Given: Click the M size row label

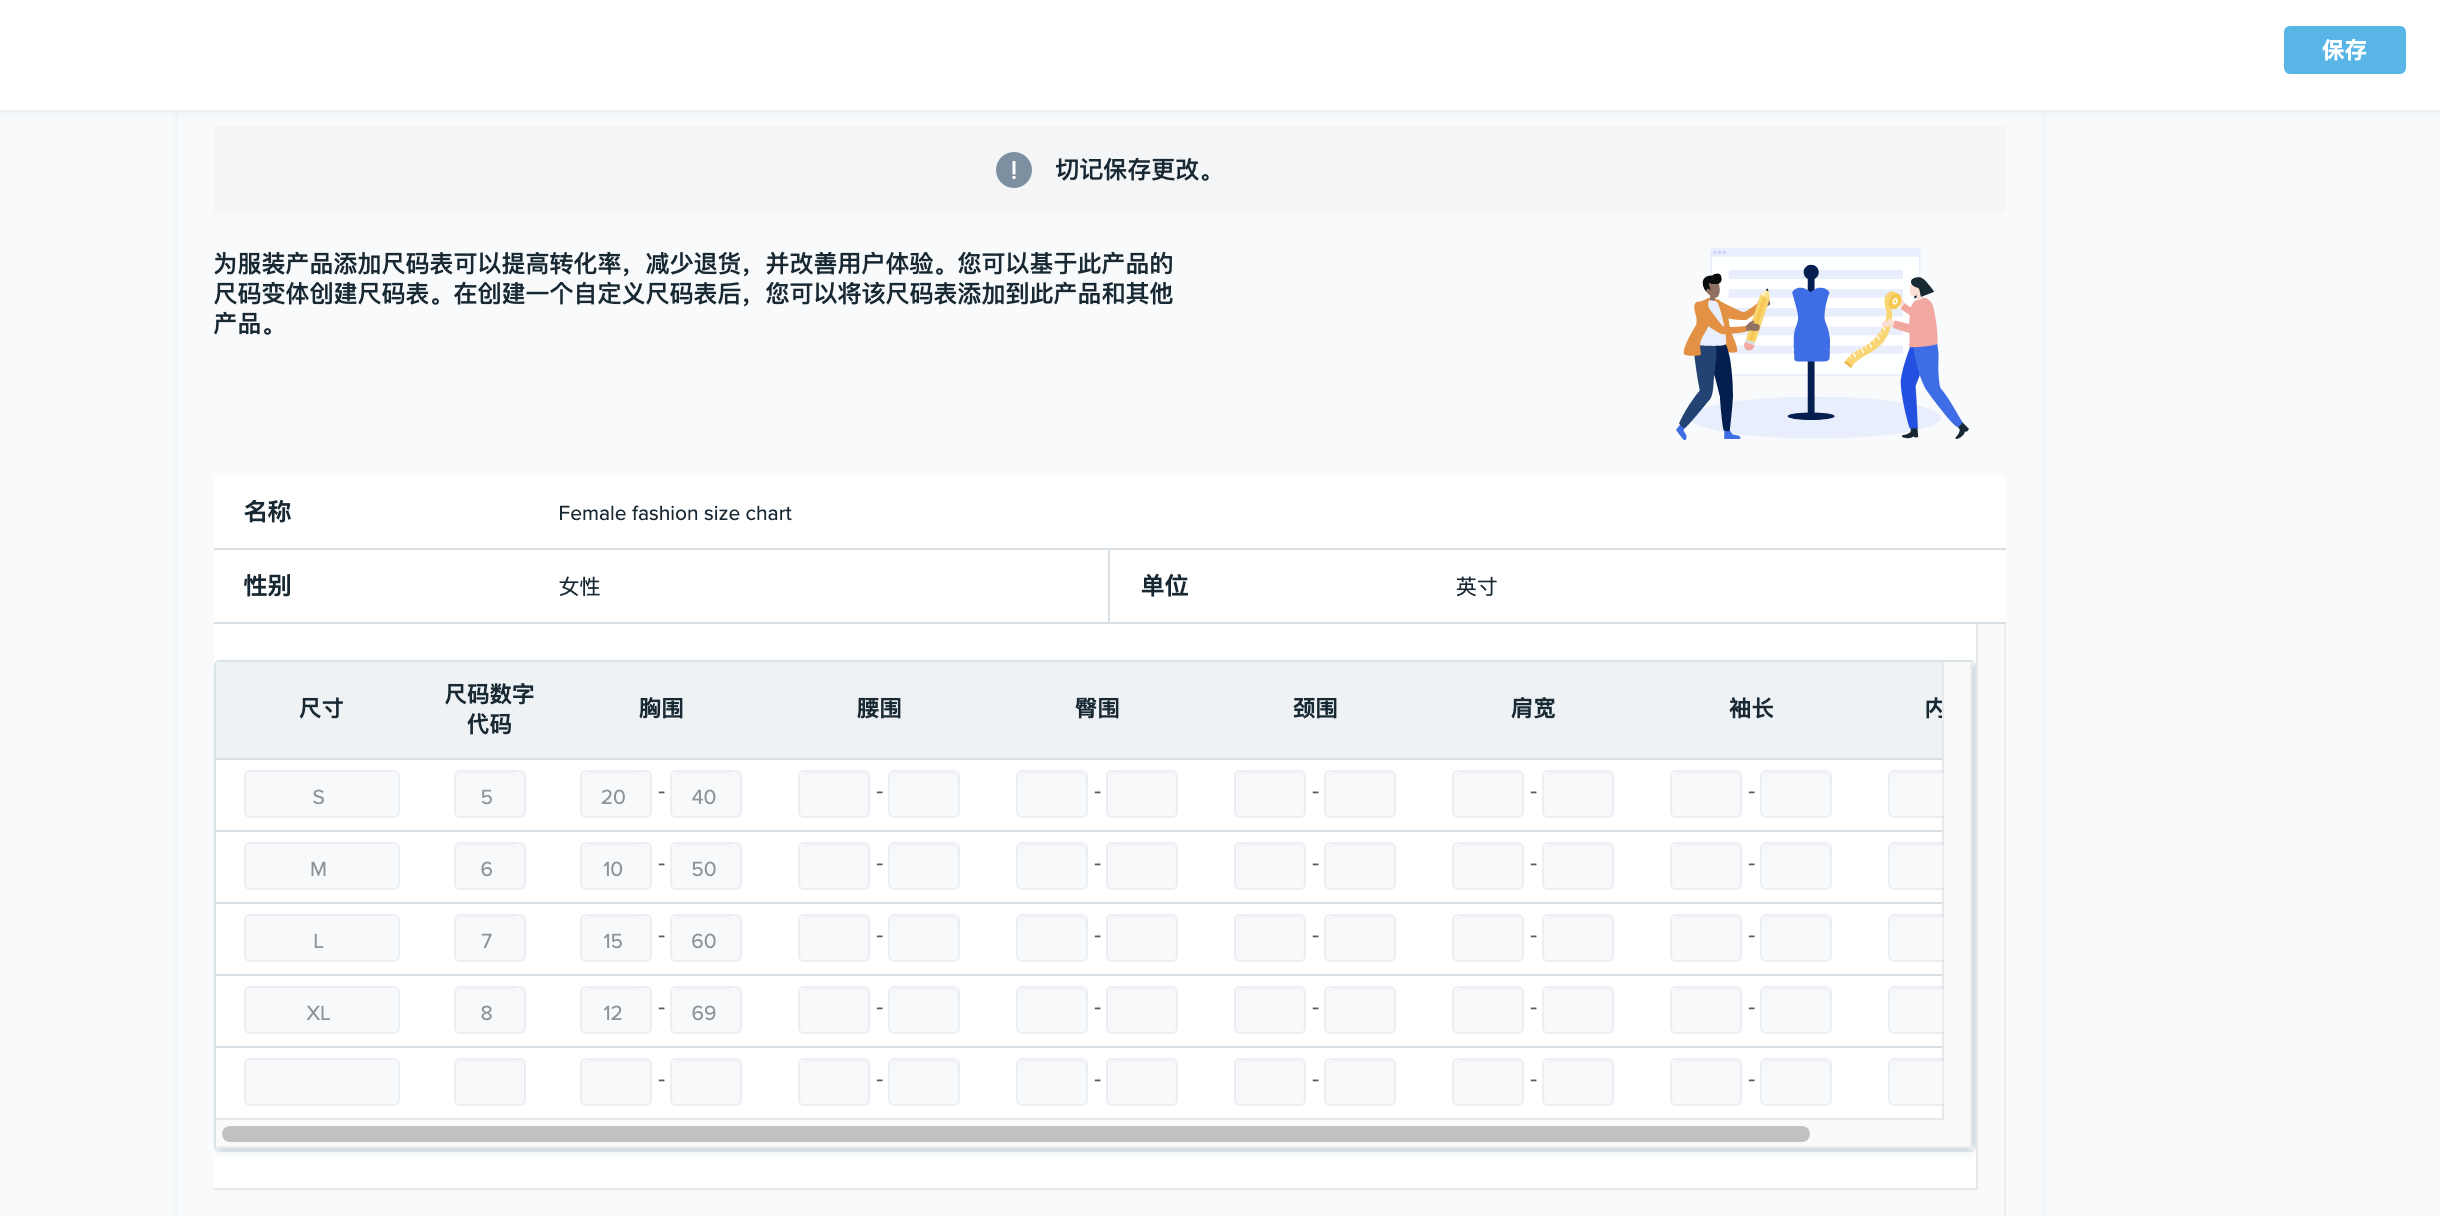Looking at the screenshot, I should (x=321, y=866).
